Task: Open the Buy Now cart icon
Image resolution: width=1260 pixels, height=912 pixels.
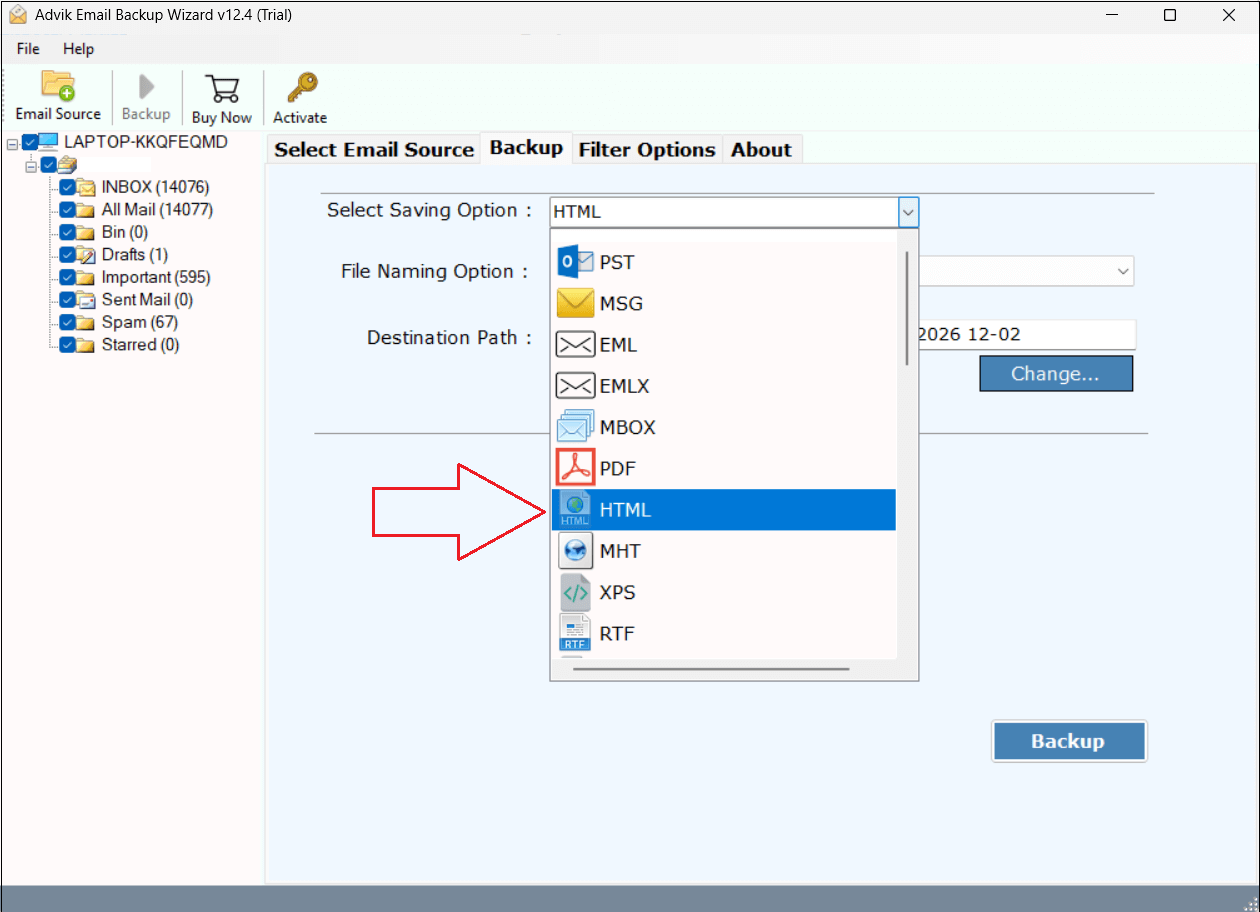Action: point(221,88)
